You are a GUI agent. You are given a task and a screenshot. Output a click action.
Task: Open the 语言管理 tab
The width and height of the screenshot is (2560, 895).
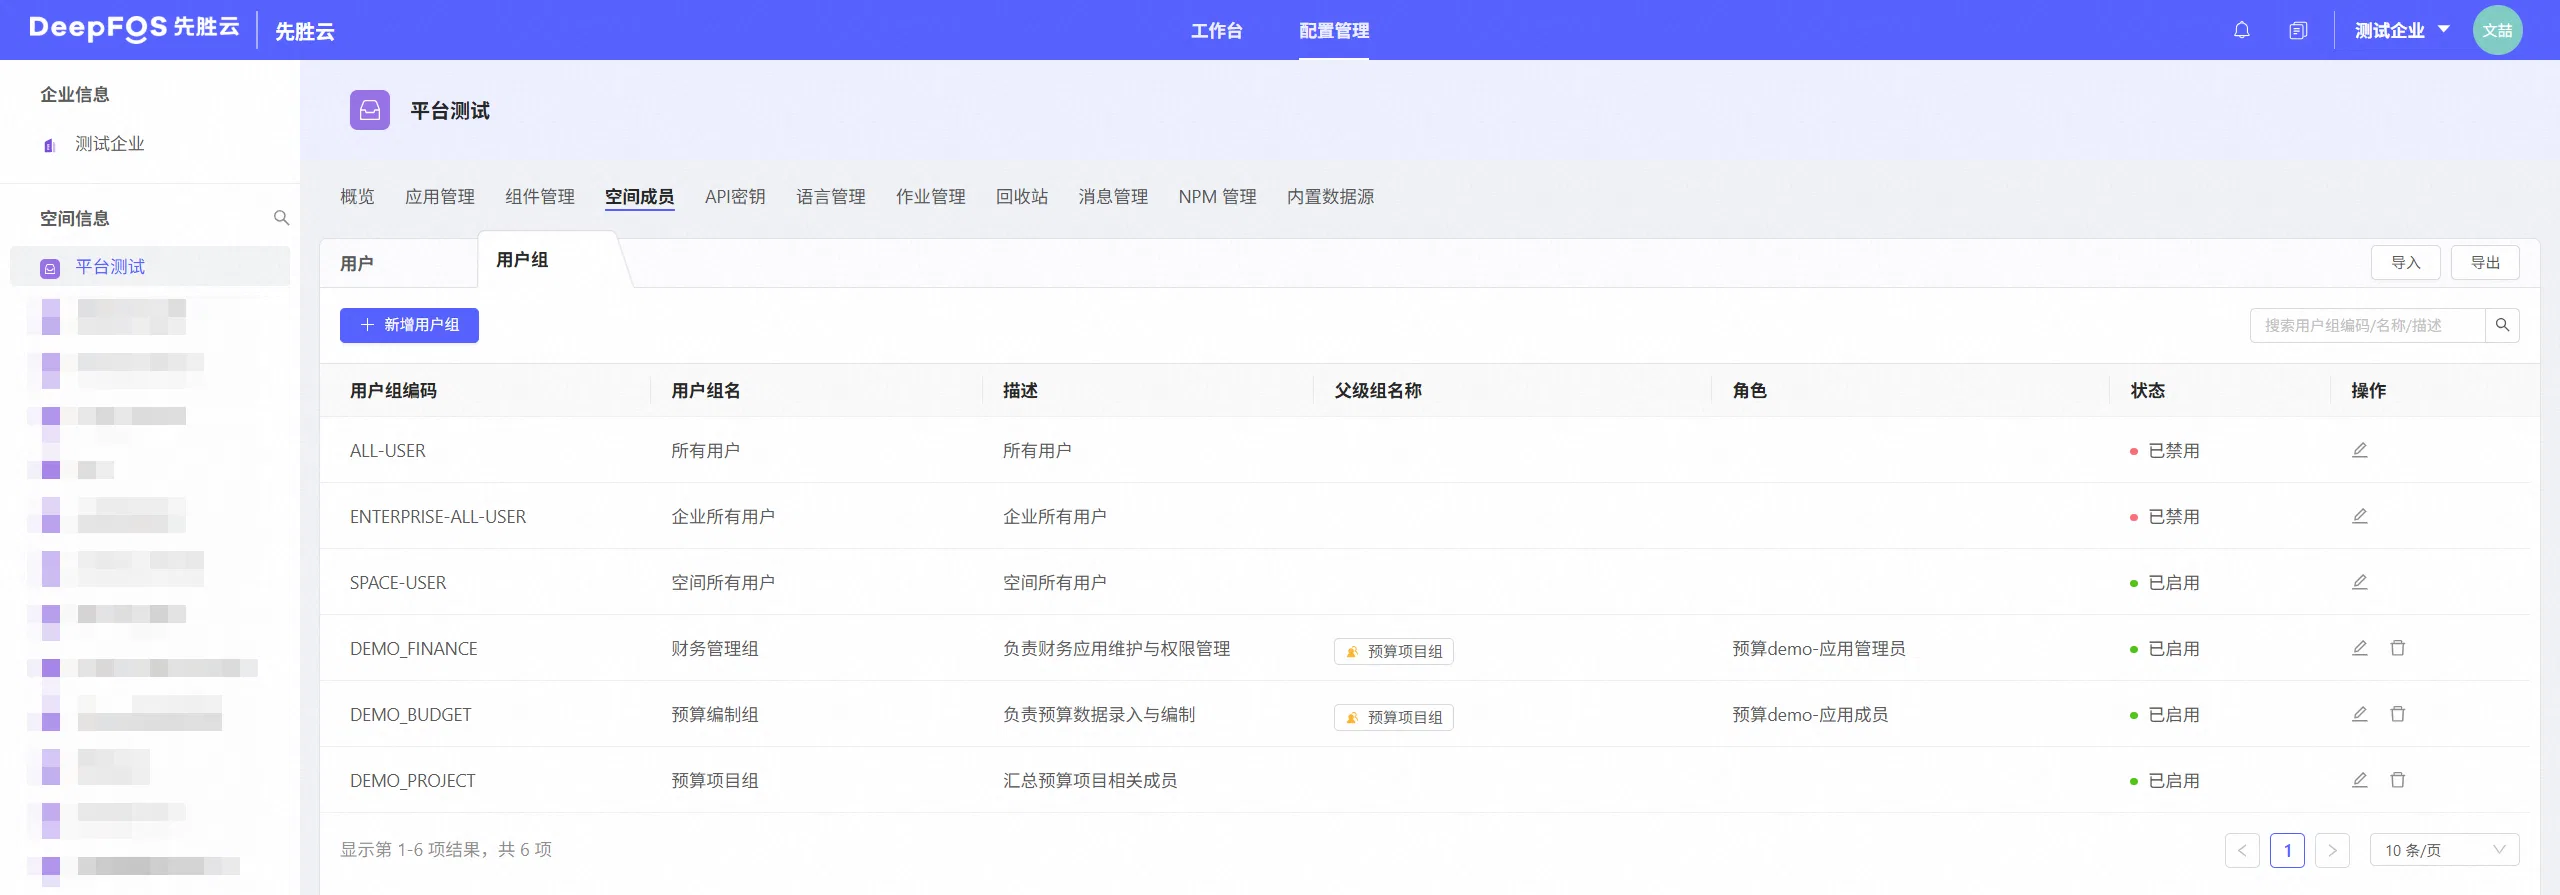[831, 197]
